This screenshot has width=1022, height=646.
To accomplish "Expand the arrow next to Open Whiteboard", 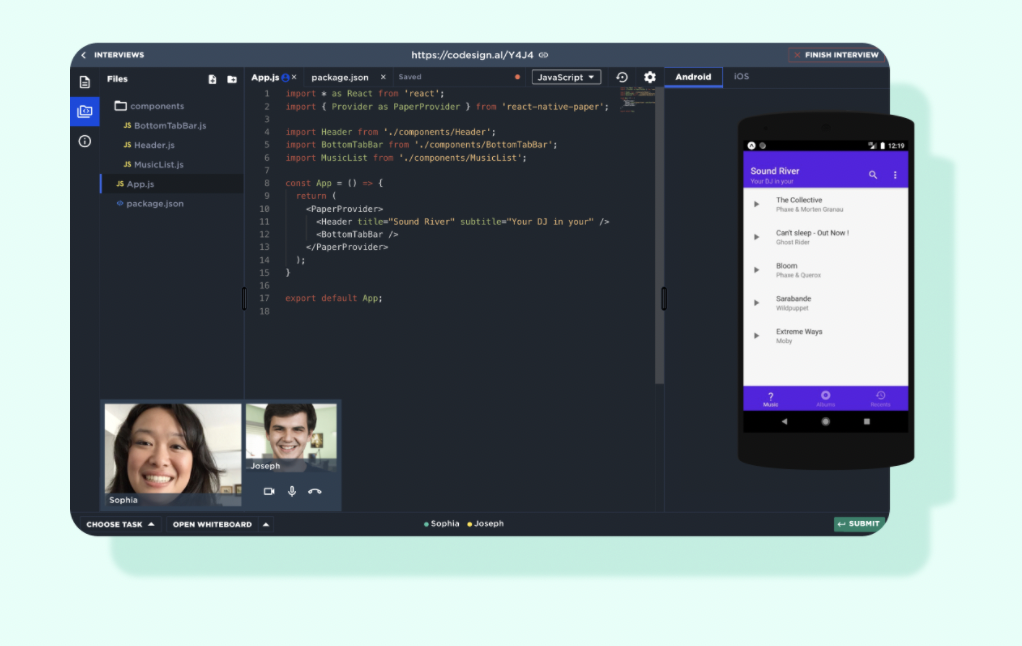I will pyautogui.click(x=266, y=524).
